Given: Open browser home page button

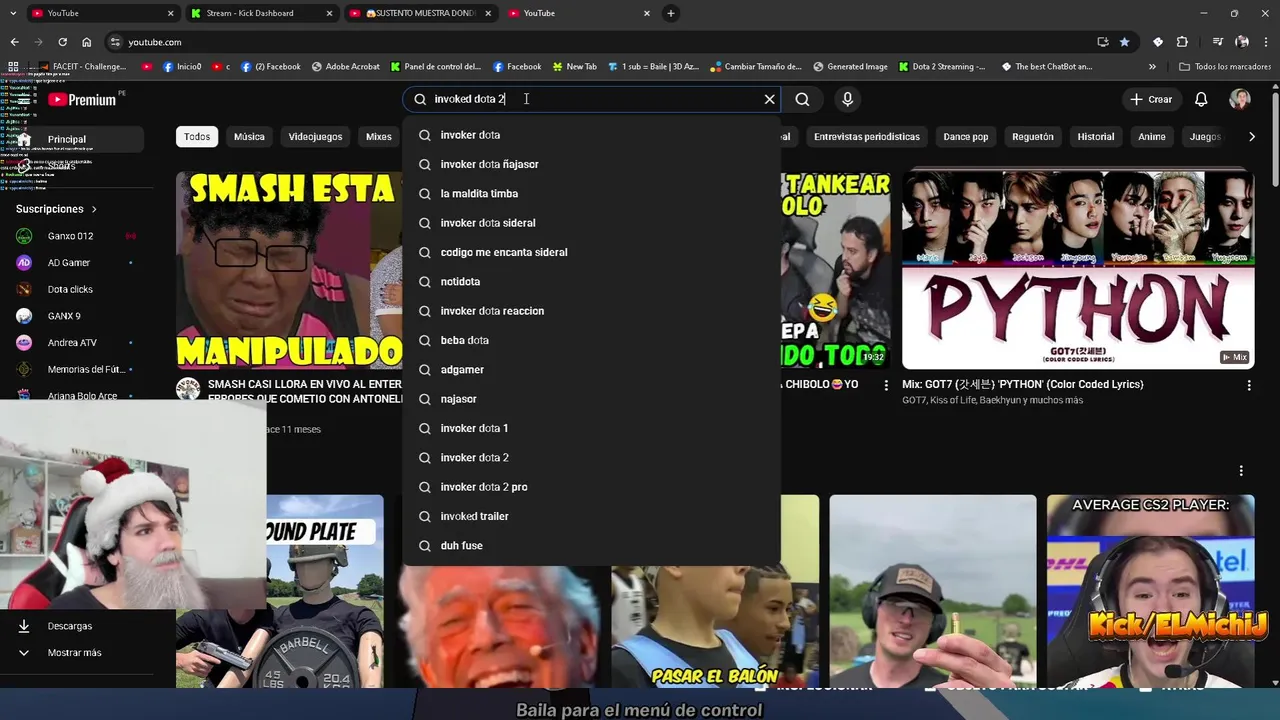Looking at the screenshot, I should (x=87, y=42).
